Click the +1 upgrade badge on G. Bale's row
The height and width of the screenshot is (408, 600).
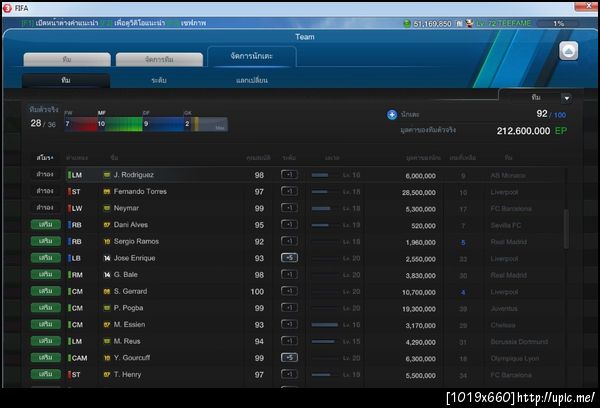pyautogui.click(x=289, y=274)
